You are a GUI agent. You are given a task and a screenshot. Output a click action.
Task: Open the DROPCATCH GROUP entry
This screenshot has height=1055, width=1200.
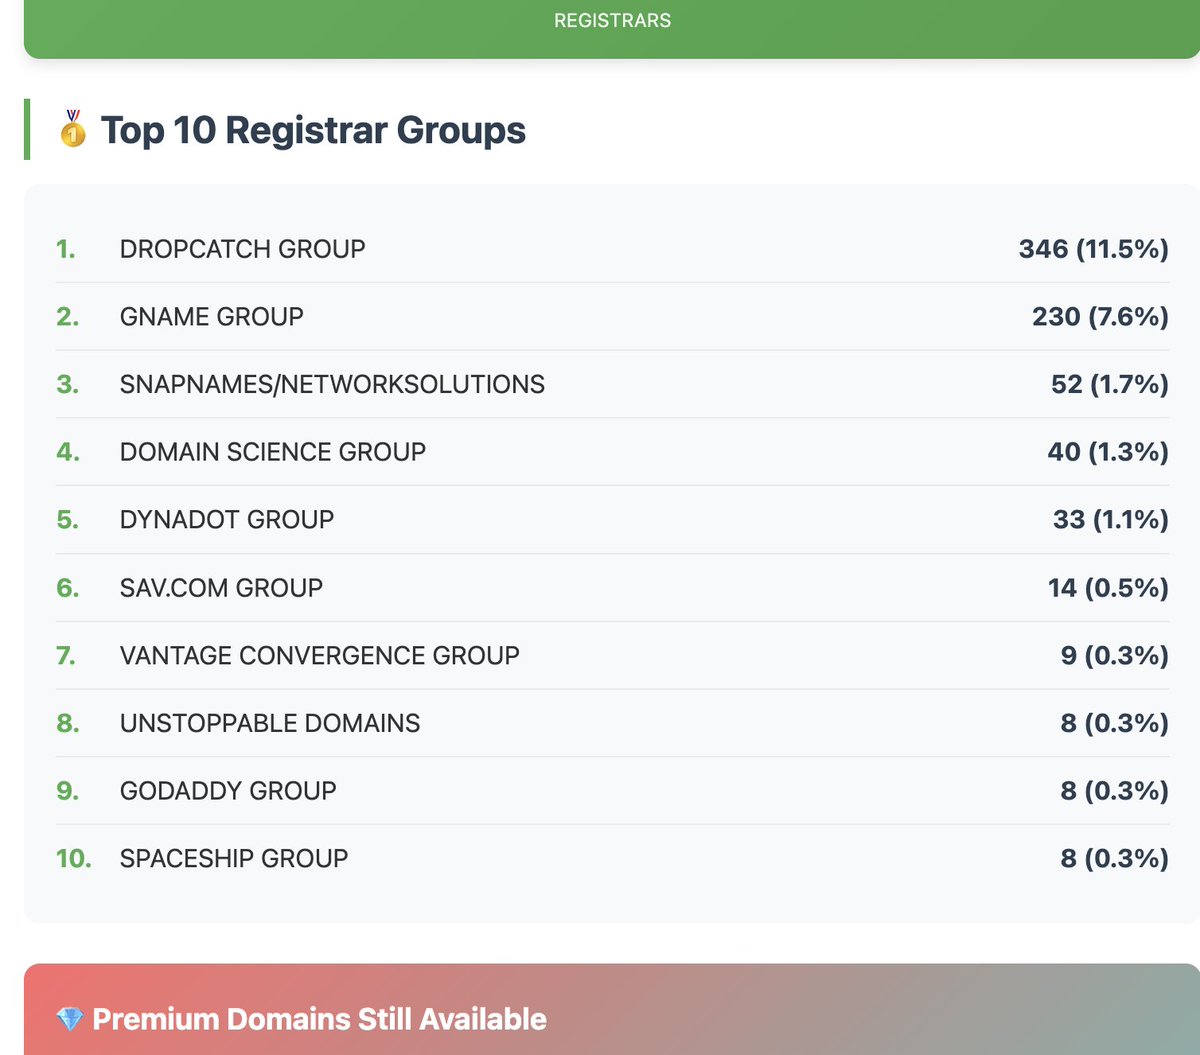[242, 248]
